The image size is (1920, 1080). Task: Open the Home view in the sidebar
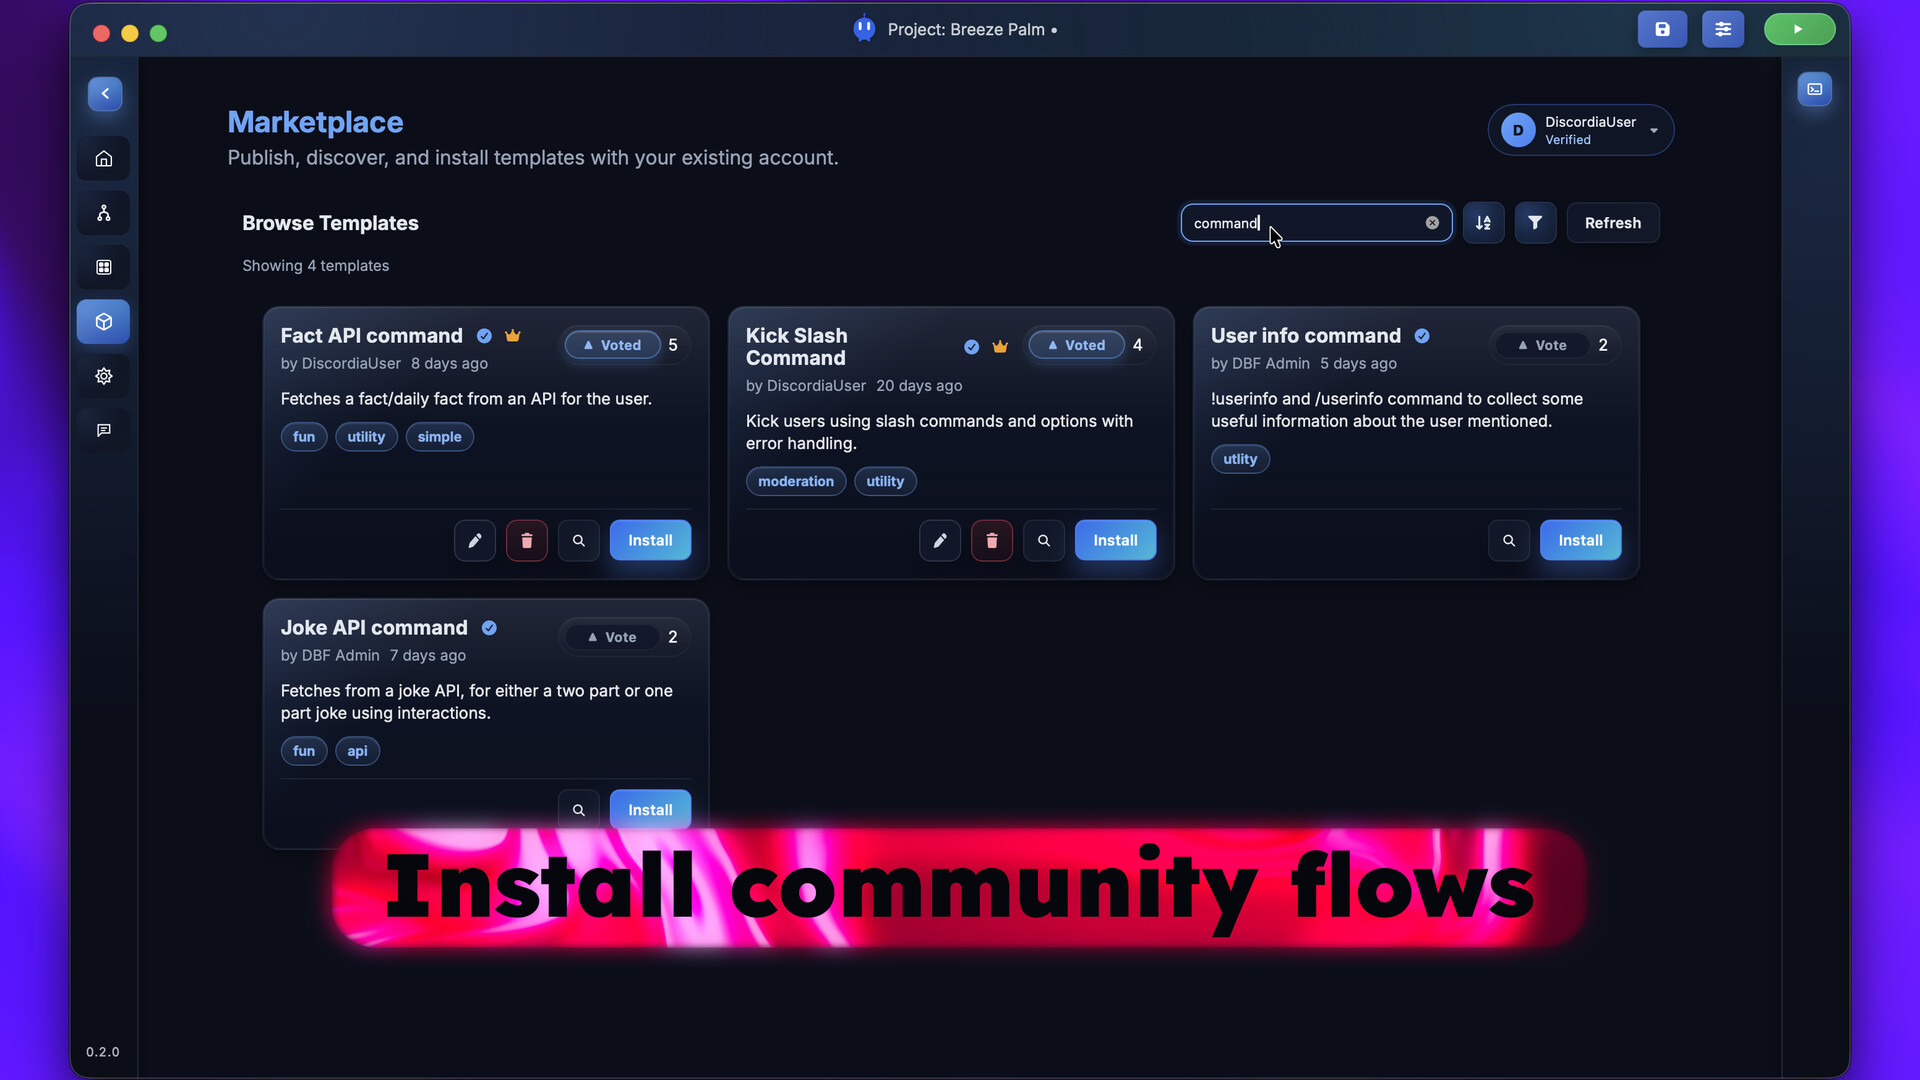pyautogui.click(x=103, y=158)
